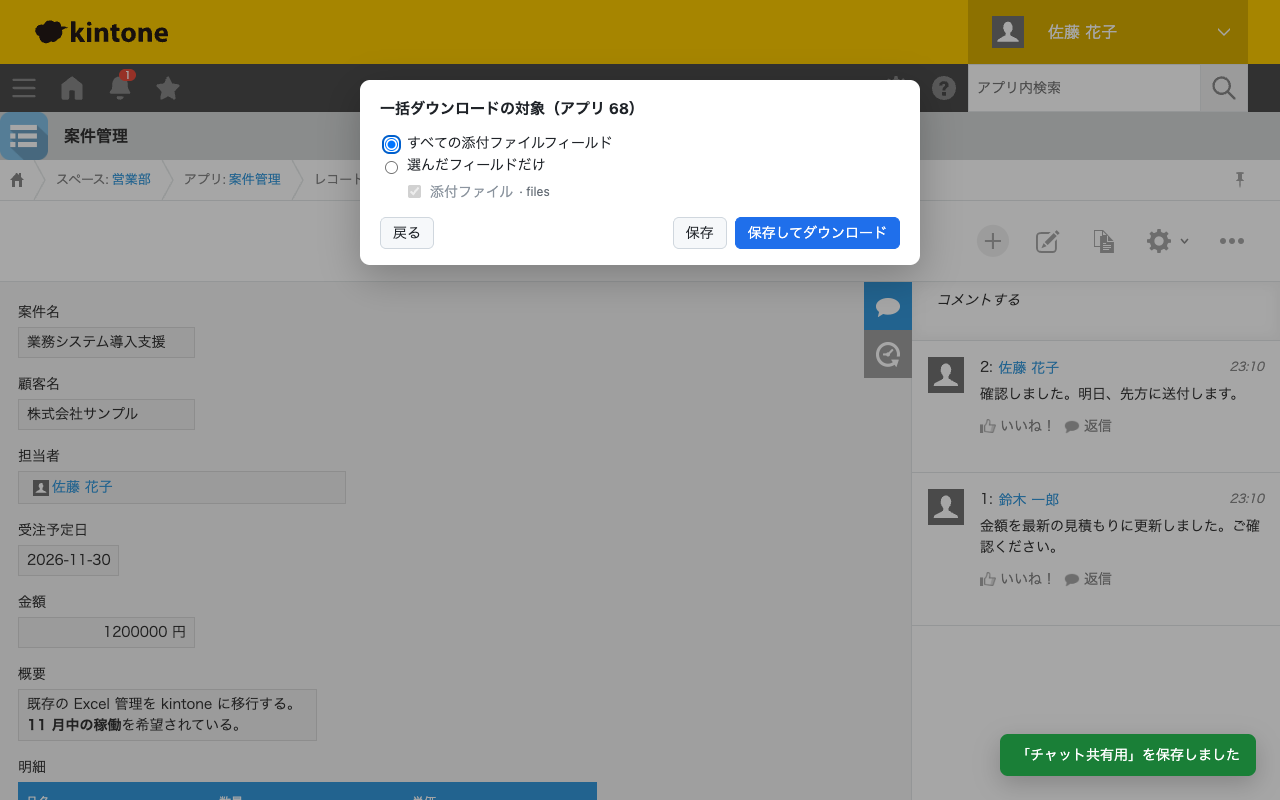Open the 佐藤 花子 user menu dropdown
The width and height of the screenshot is (1280, 800).
coord(1108,32)
